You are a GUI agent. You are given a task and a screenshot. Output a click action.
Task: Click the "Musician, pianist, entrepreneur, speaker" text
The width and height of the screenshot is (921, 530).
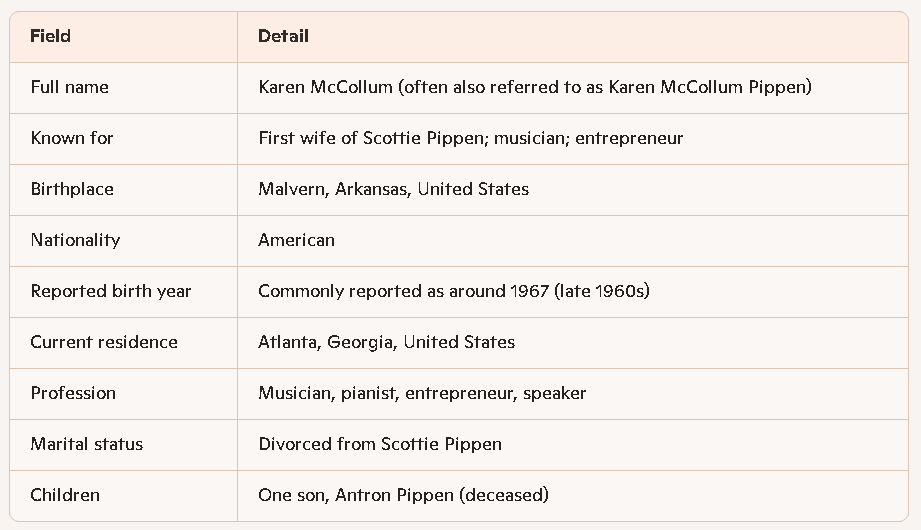click(422, 393)
